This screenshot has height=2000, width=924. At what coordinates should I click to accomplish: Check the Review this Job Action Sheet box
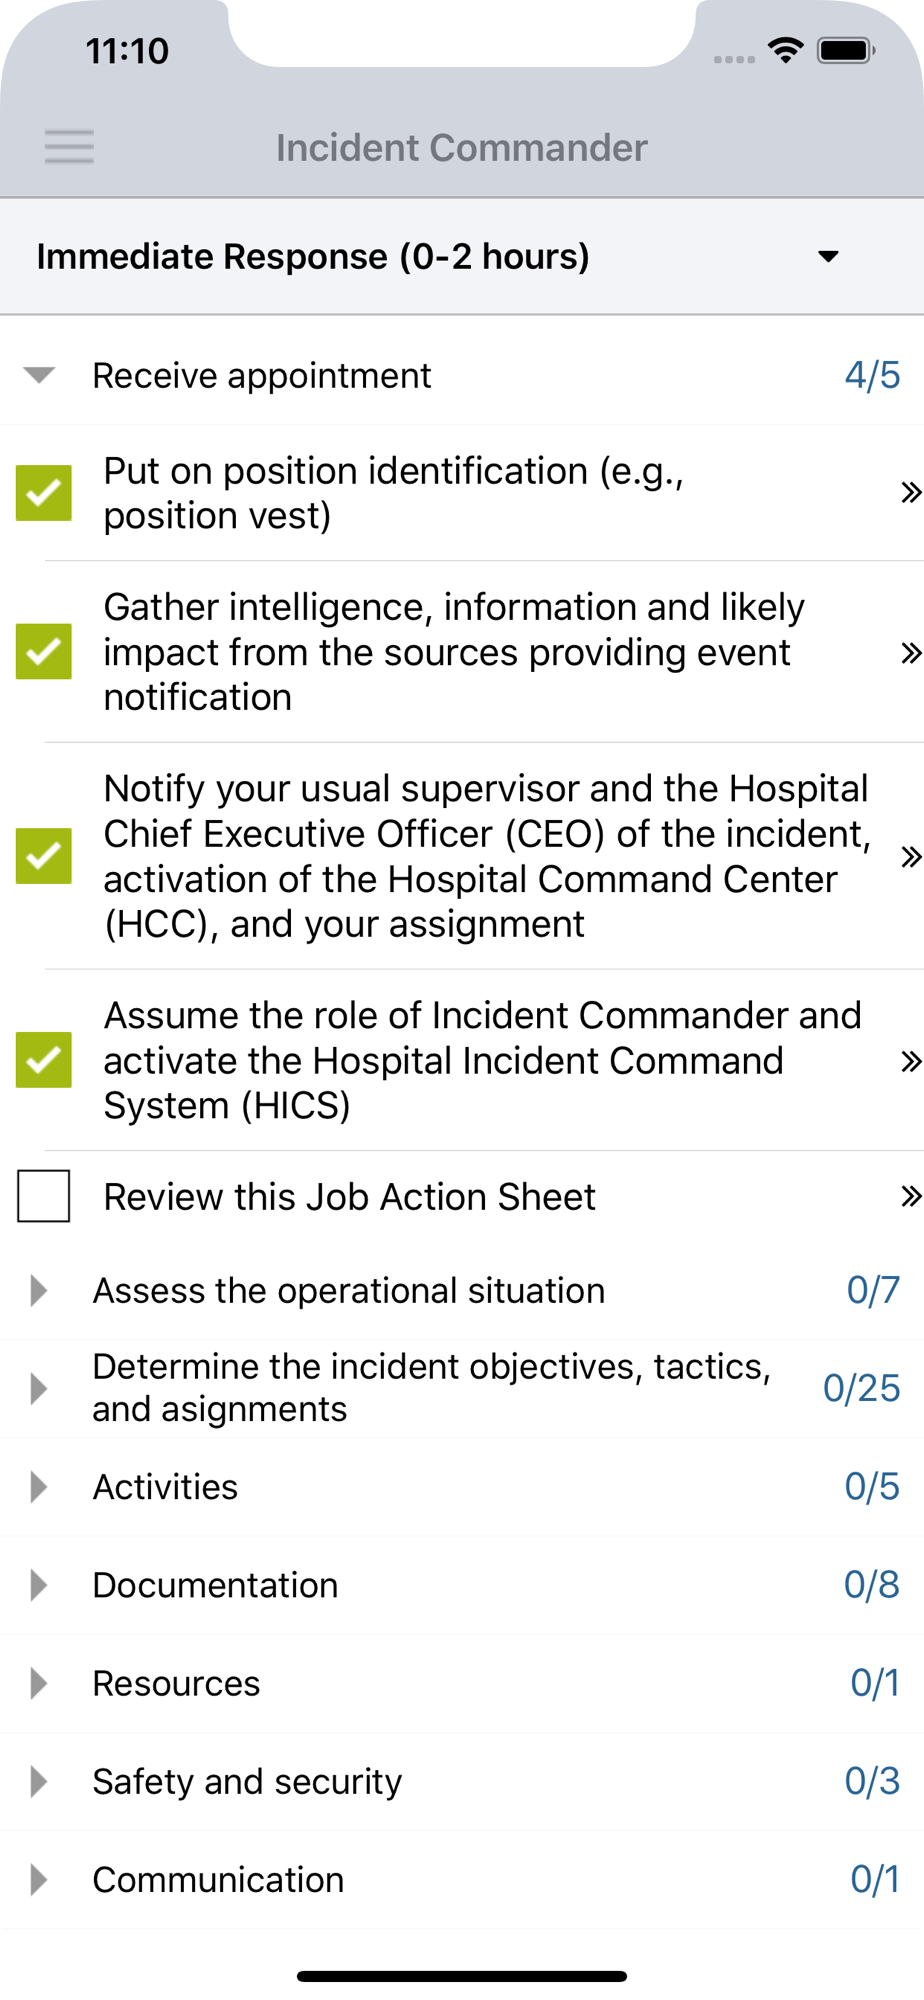click(44, 1196)
